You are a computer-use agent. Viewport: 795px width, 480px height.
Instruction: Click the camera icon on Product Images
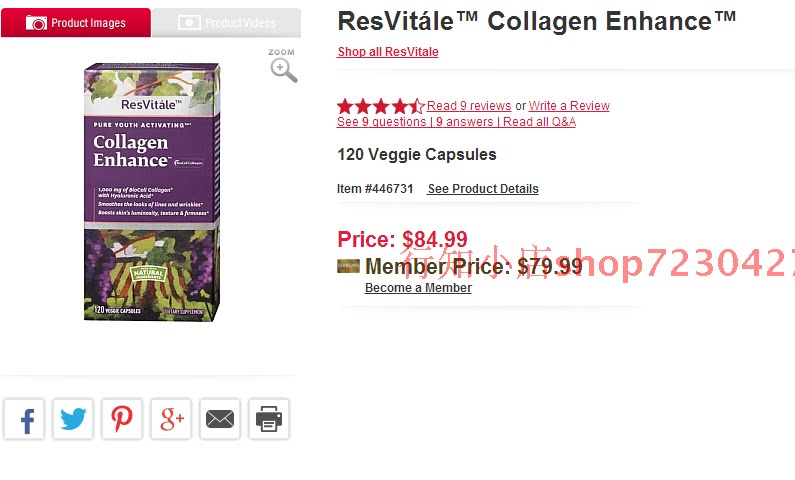pyautogui.click(x=36, y=23)
